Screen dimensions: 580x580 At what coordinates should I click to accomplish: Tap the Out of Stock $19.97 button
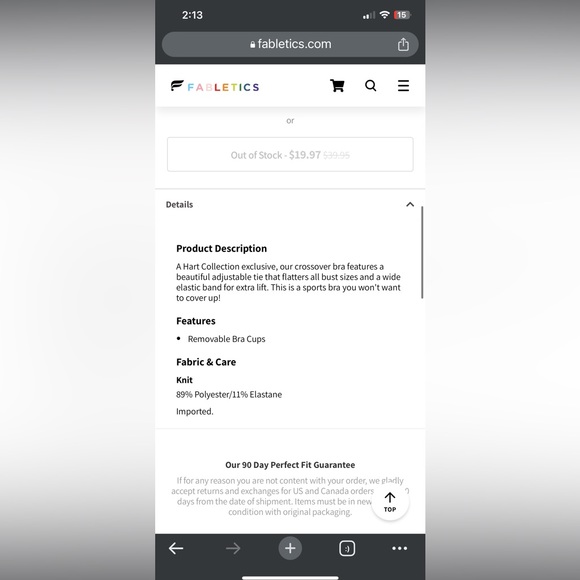[290, 155]
